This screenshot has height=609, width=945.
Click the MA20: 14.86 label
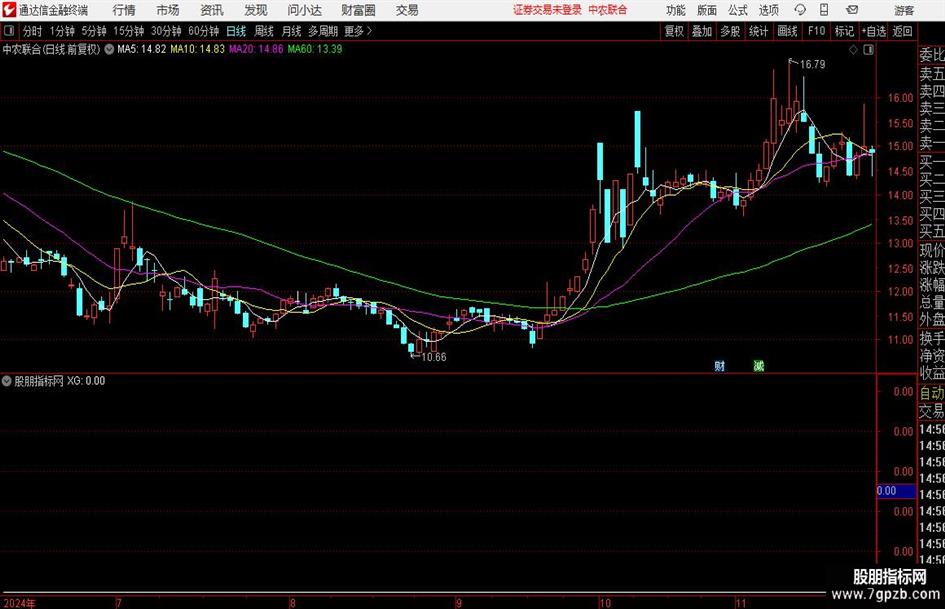256,49
